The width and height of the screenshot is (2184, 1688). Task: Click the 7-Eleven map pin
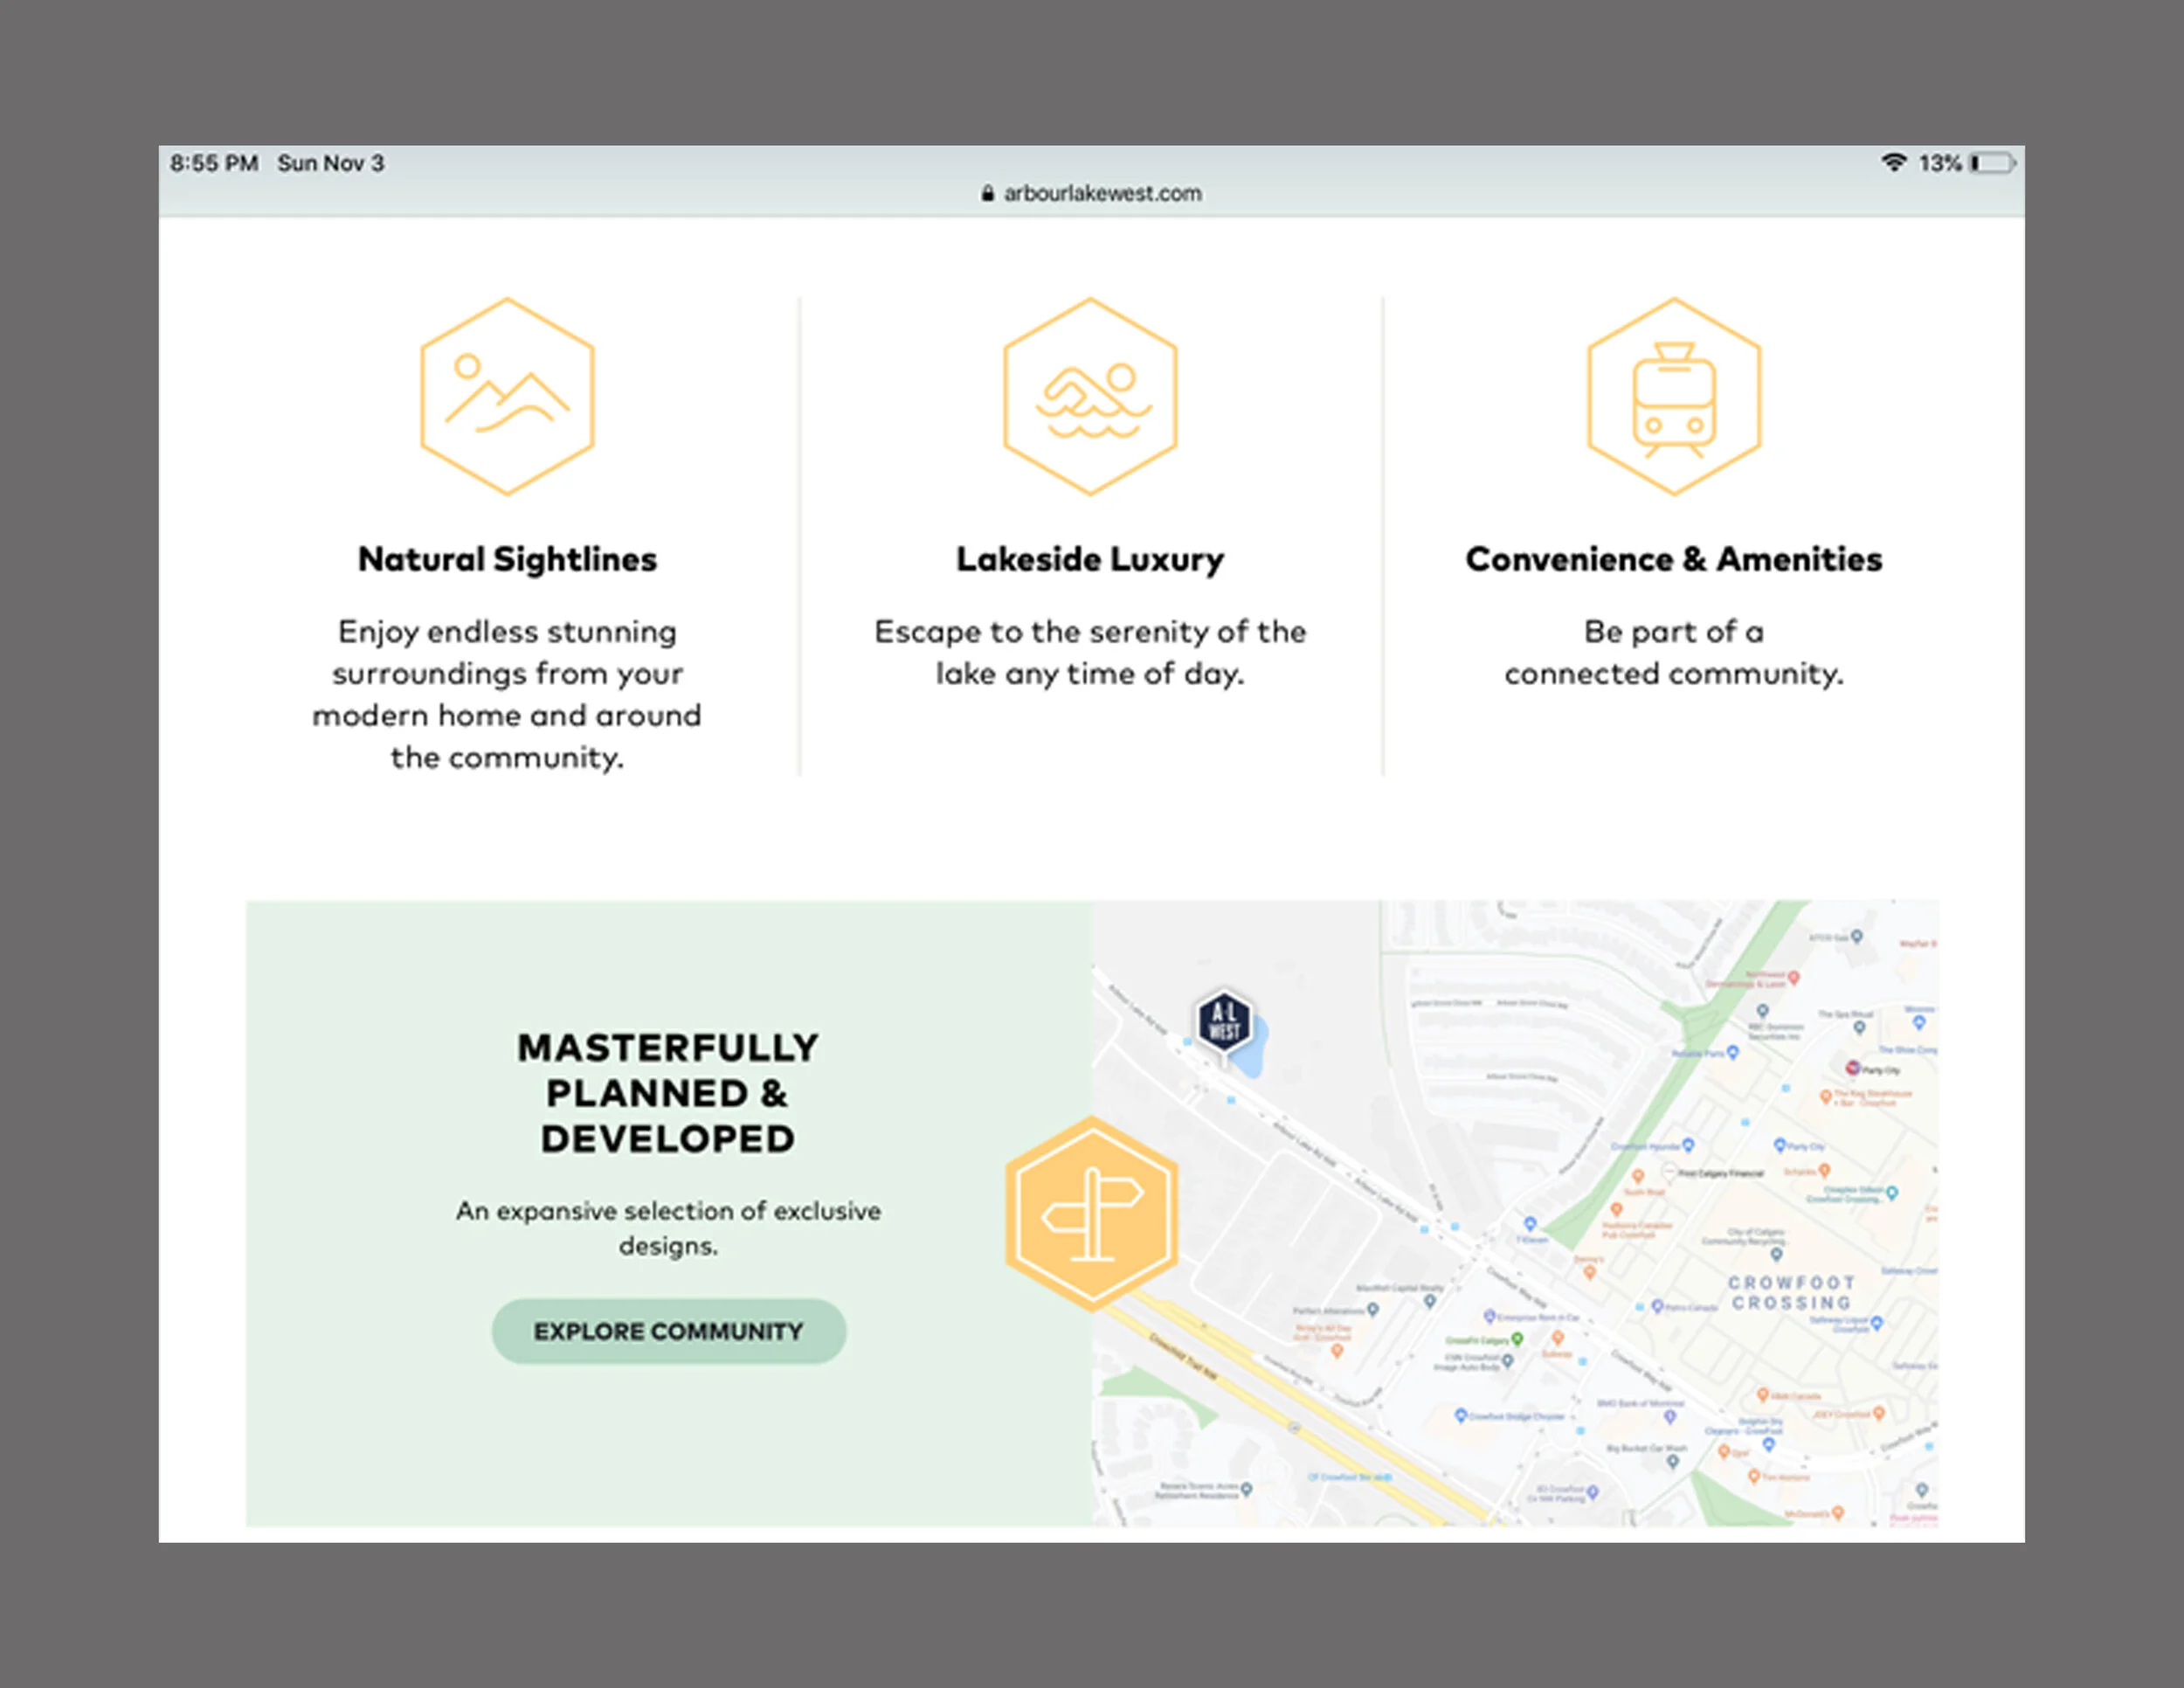coord(1530,1224)
